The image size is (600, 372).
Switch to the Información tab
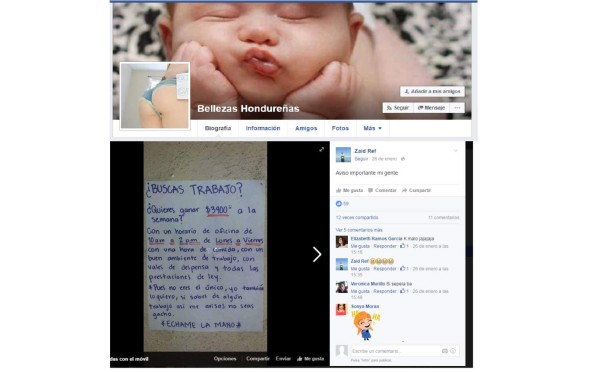pos(263,128)
